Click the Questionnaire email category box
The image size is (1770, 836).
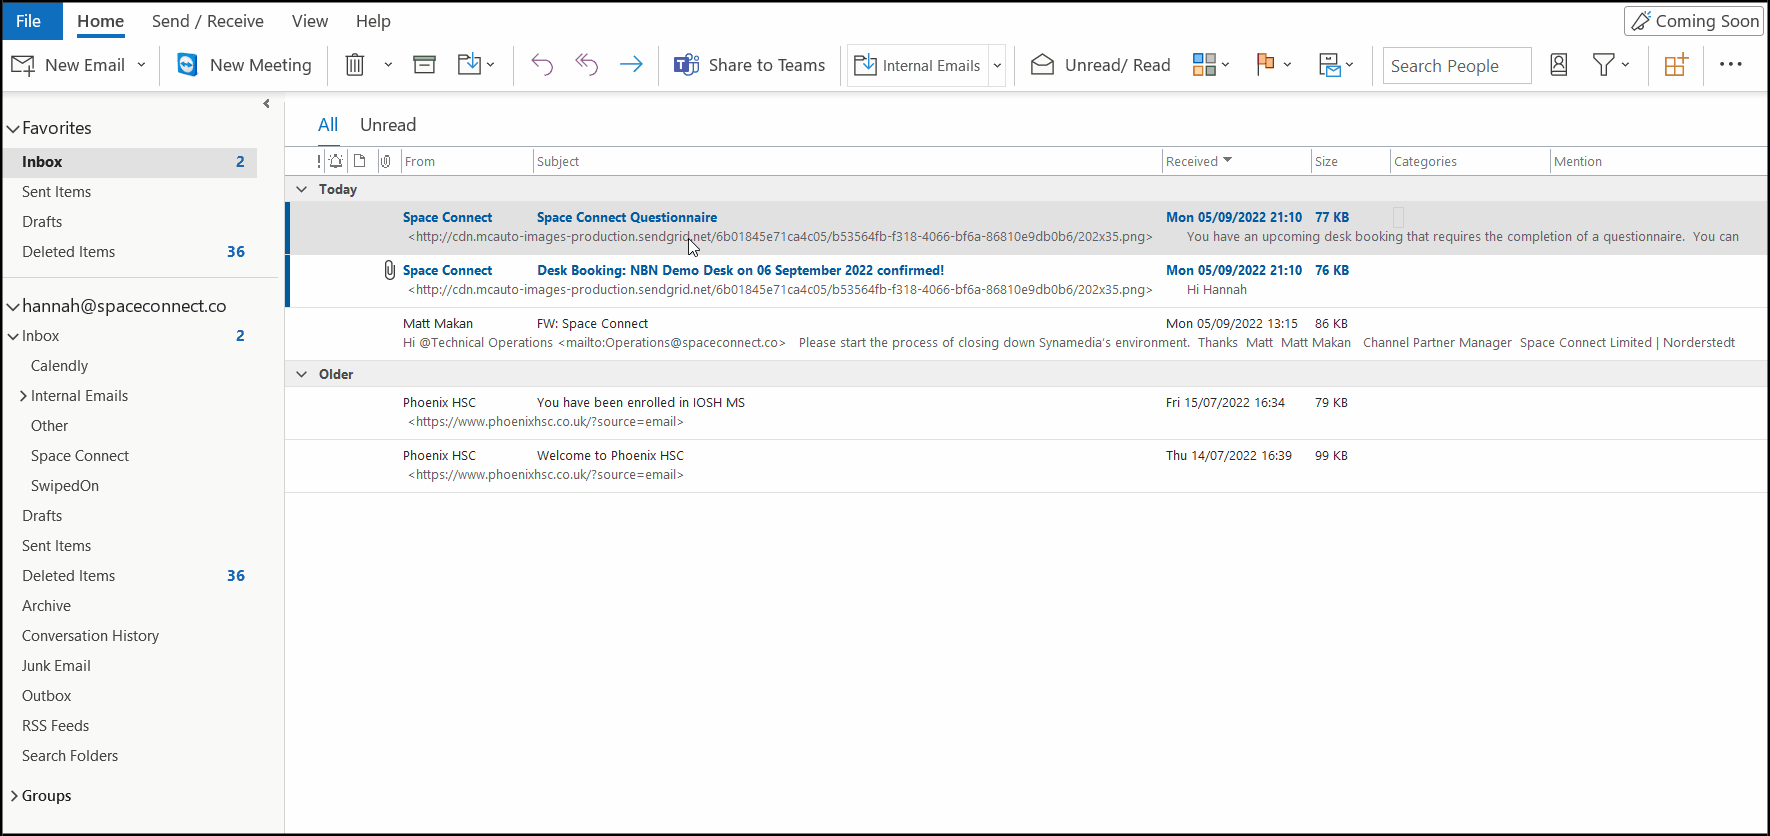(x=1398, y=217)
